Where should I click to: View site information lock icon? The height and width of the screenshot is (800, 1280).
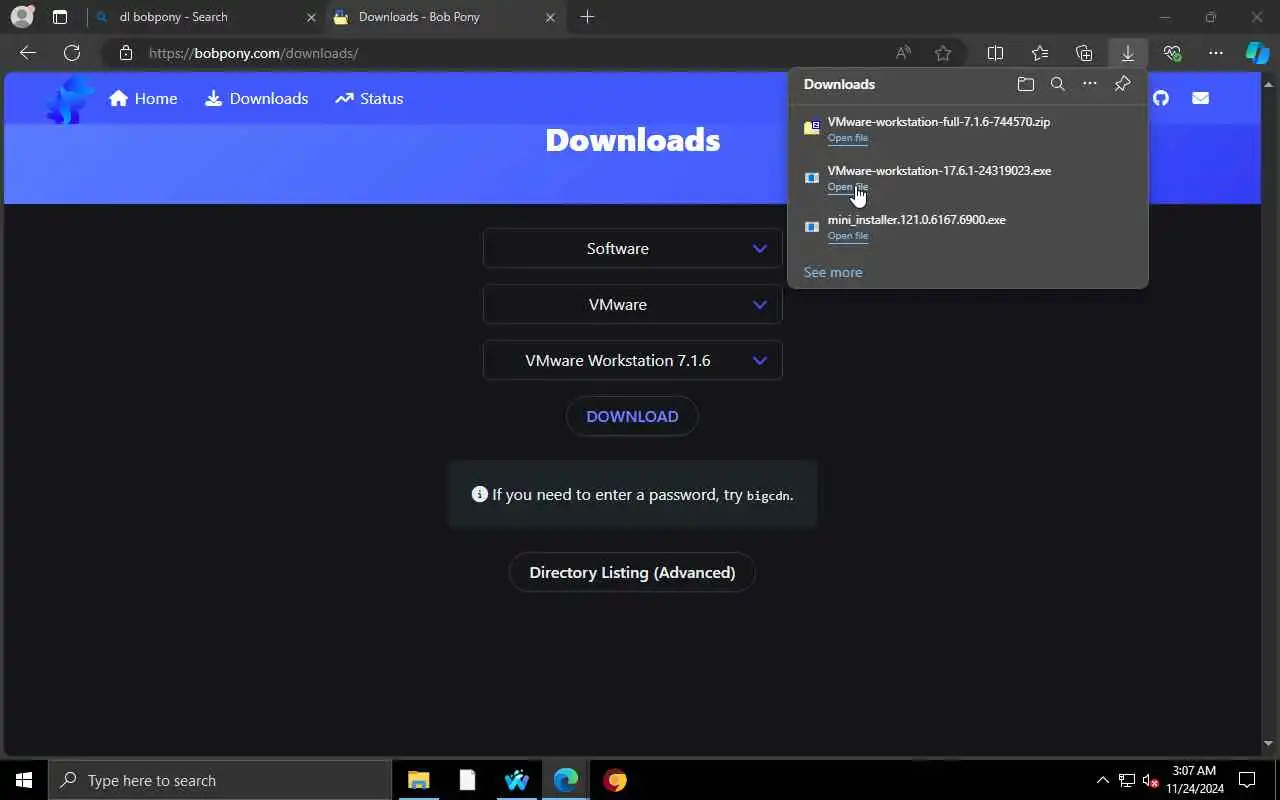tap(125, 53)
